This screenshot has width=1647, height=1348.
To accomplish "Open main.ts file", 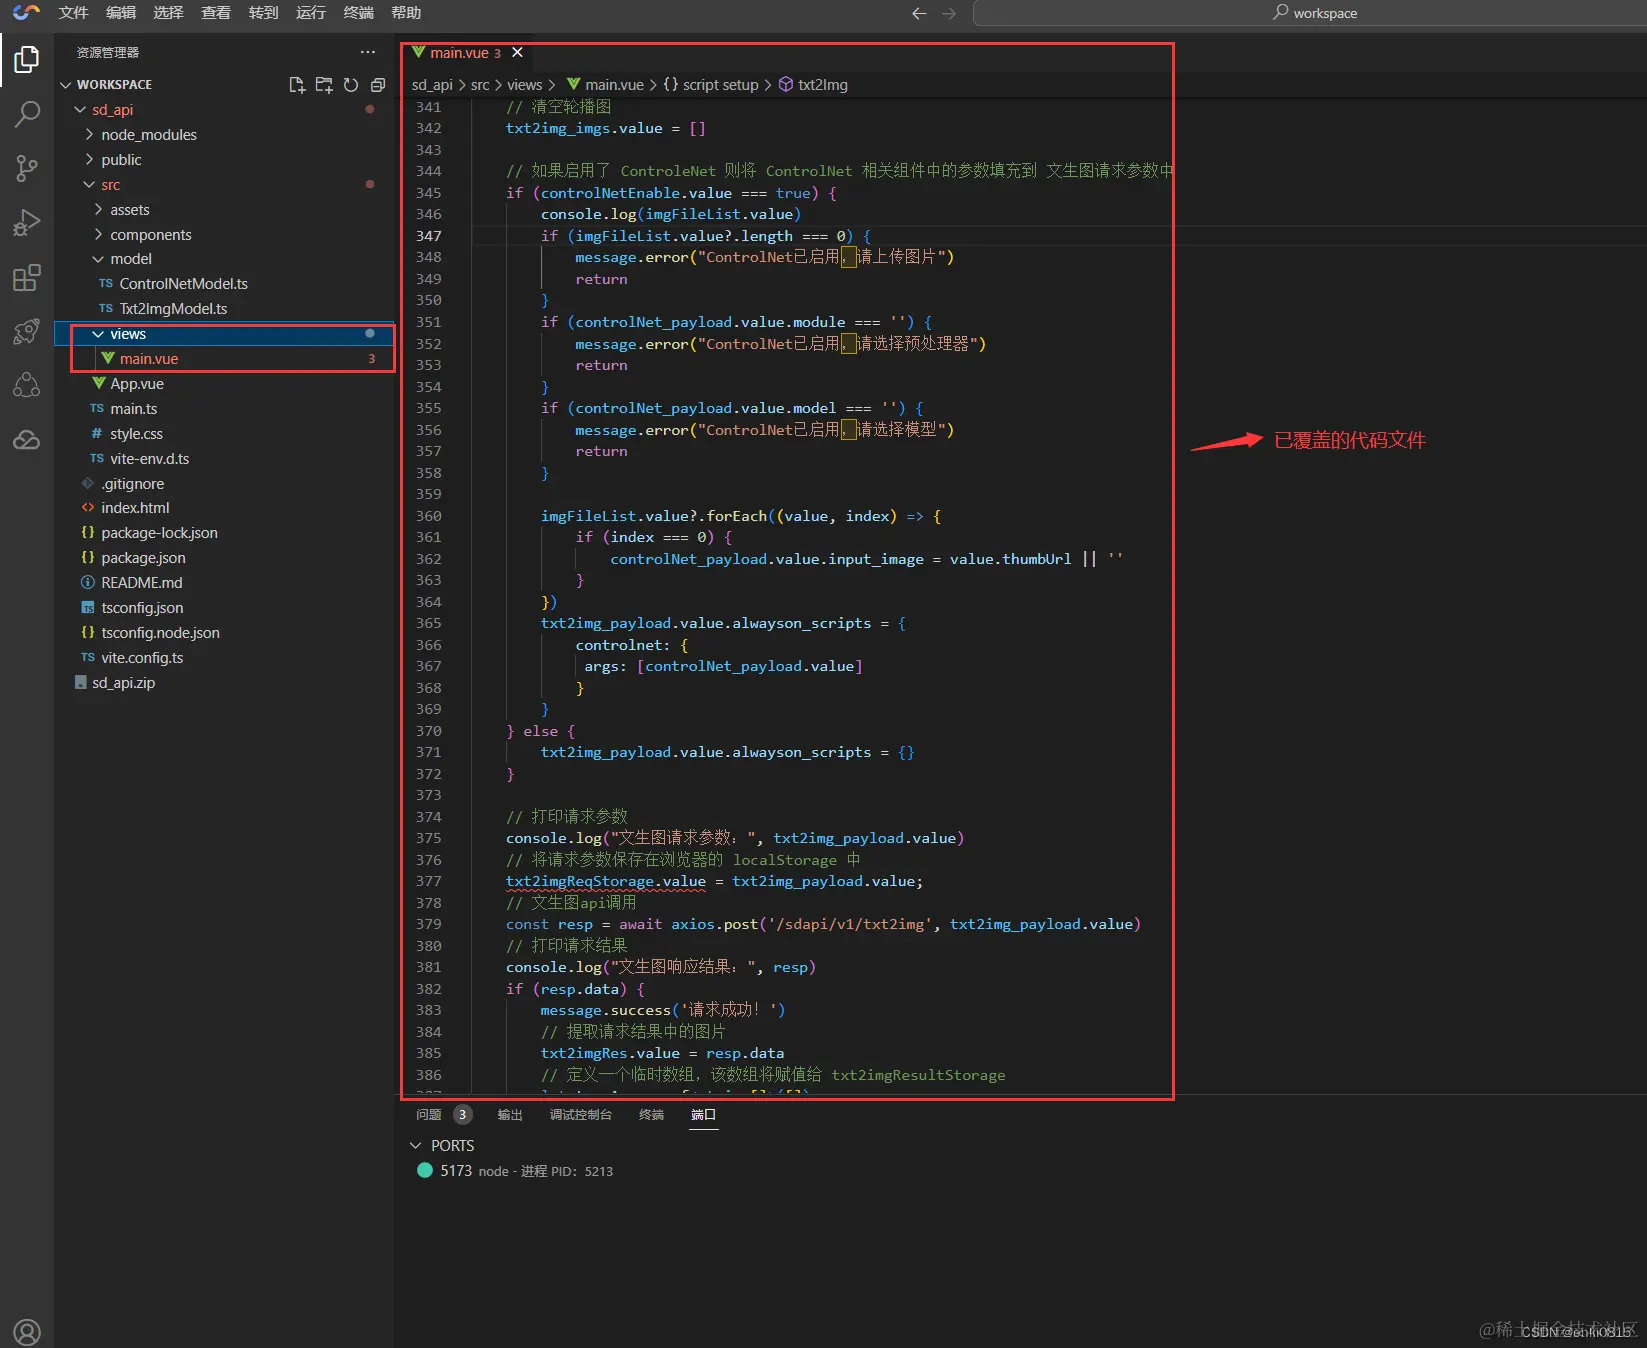I will pyautogui.click(x=134, y=409).
